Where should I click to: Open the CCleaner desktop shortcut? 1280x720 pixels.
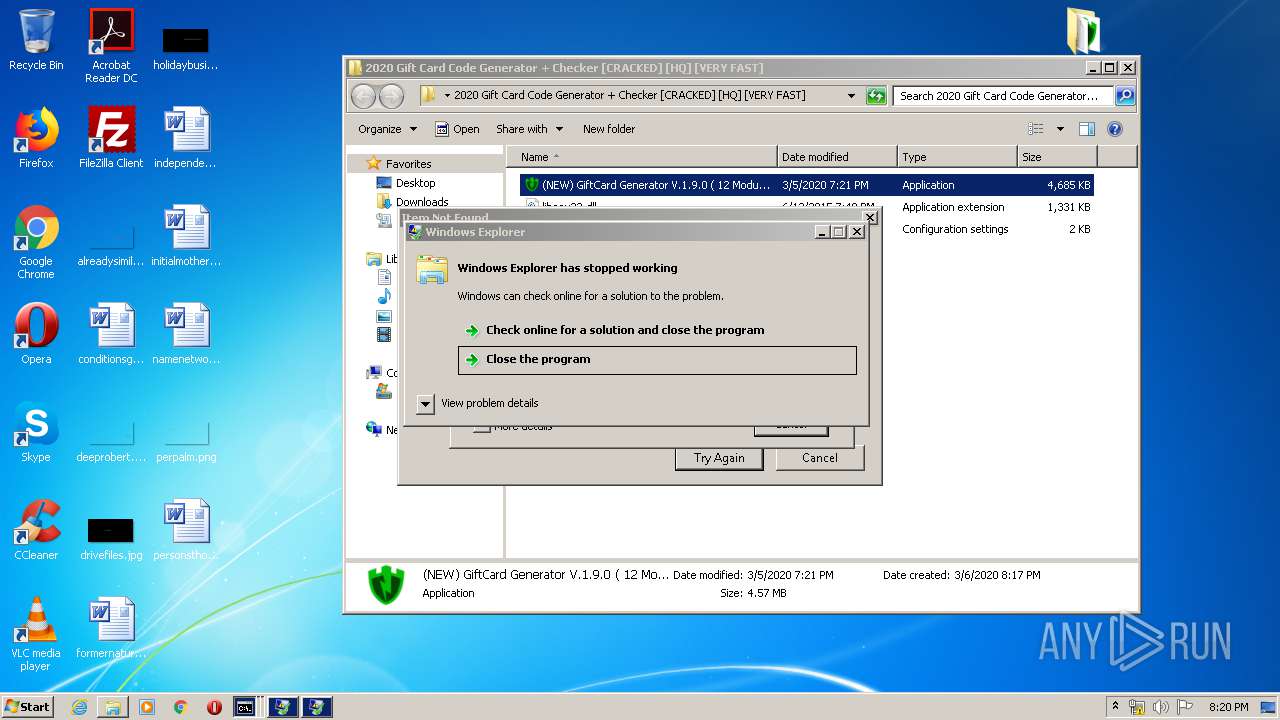tap(36, 530)
